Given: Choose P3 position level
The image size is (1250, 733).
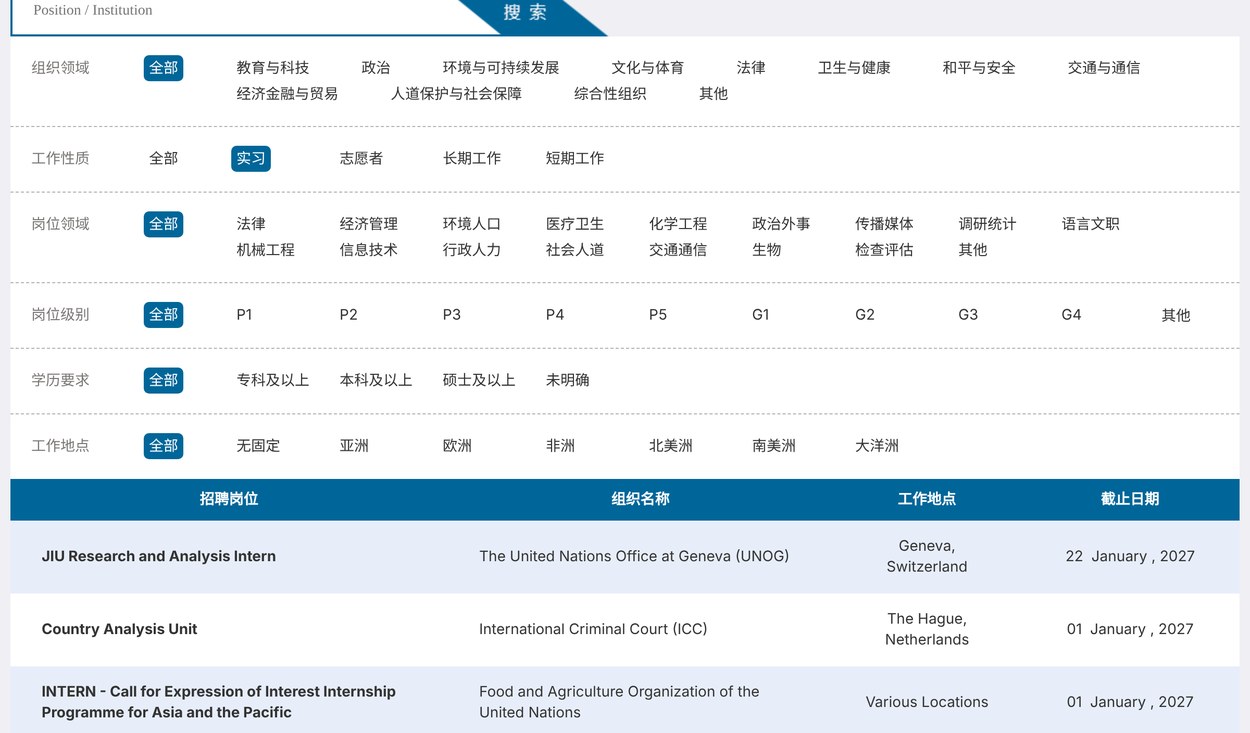Looking at the screenshot, I should (x=452, y=315).
